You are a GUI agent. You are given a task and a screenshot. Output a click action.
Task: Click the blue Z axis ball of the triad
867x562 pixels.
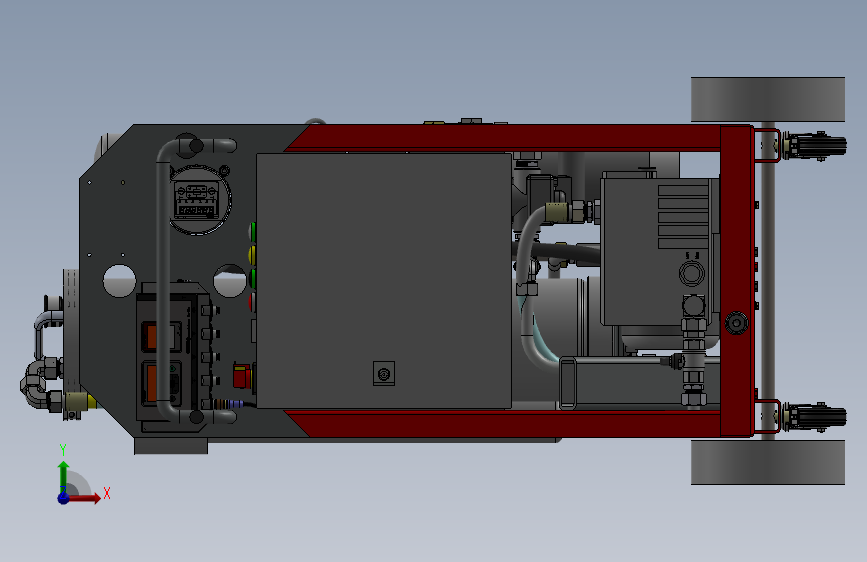(63, 498)
